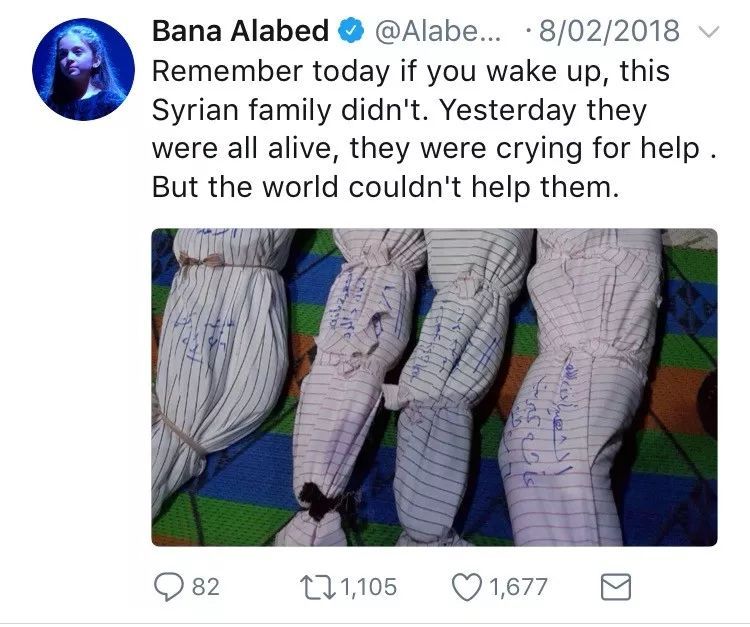750x627 pixels.
Task: Retweet using the arrows icon
Action: [317, 587]
